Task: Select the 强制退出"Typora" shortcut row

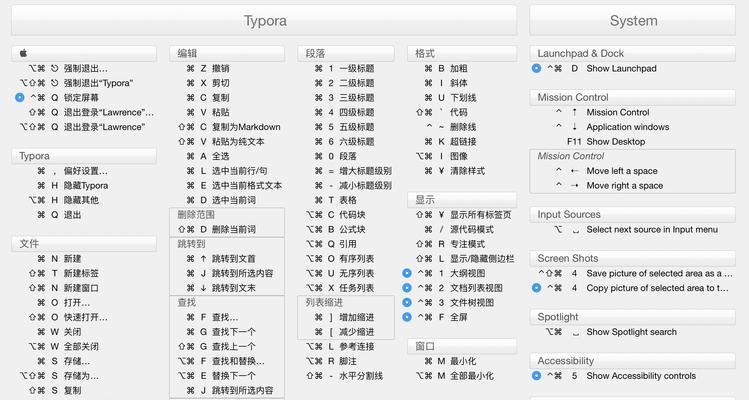Action: (76, 83)
